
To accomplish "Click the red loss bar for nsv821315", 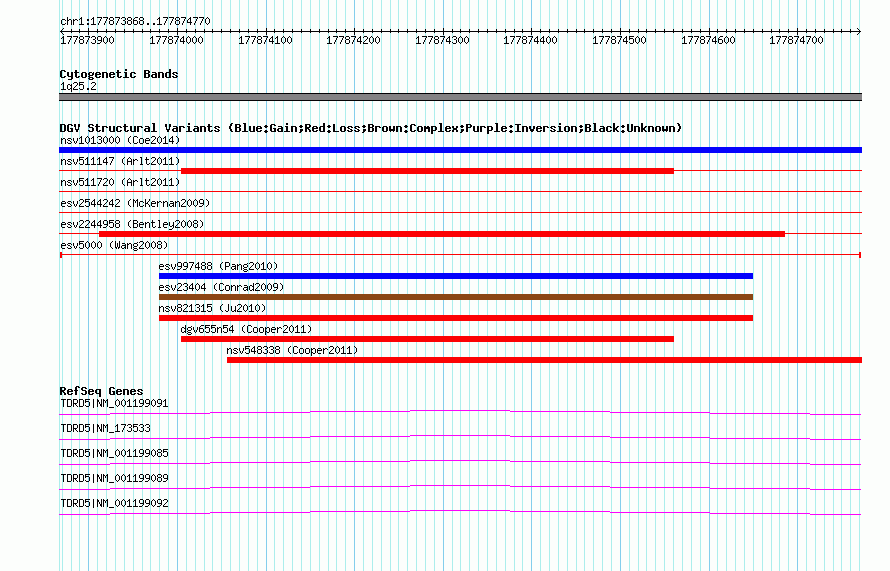I will (456, 318).
